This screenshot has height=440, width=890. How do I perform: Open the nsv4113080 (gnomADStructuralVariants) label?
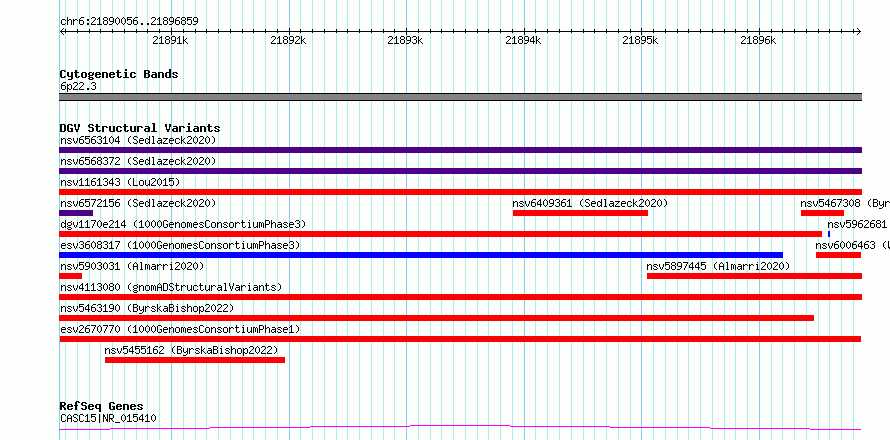(x=171, y=287)
